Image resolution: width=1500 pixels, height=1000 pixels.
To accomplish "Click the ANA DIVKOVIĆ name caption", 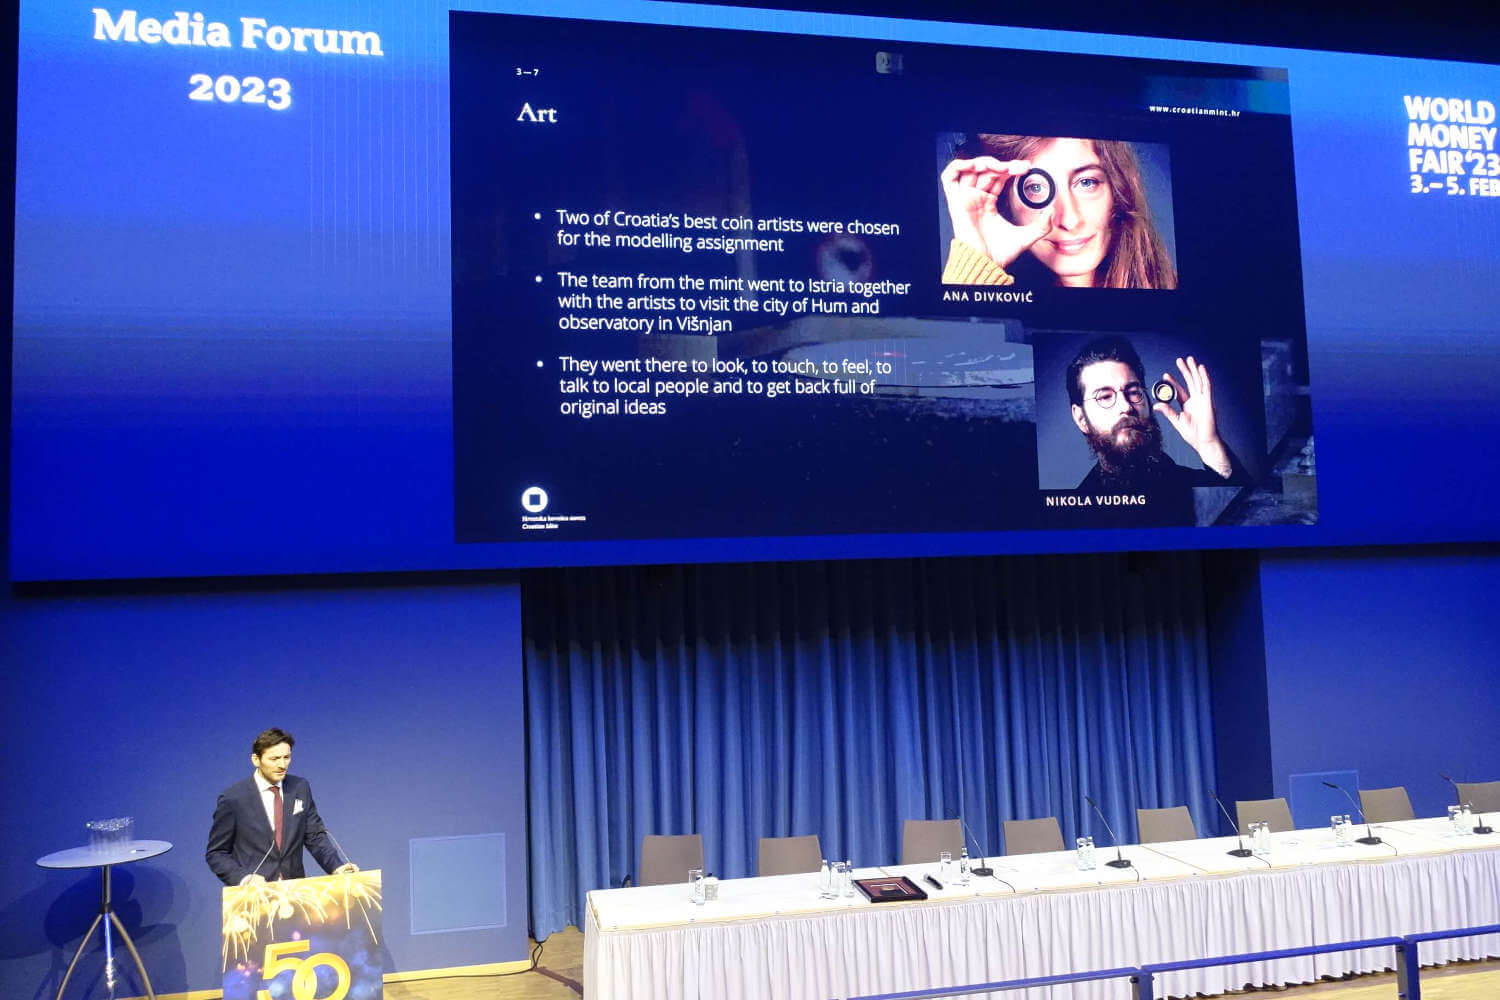I will [x=987, y=297].
